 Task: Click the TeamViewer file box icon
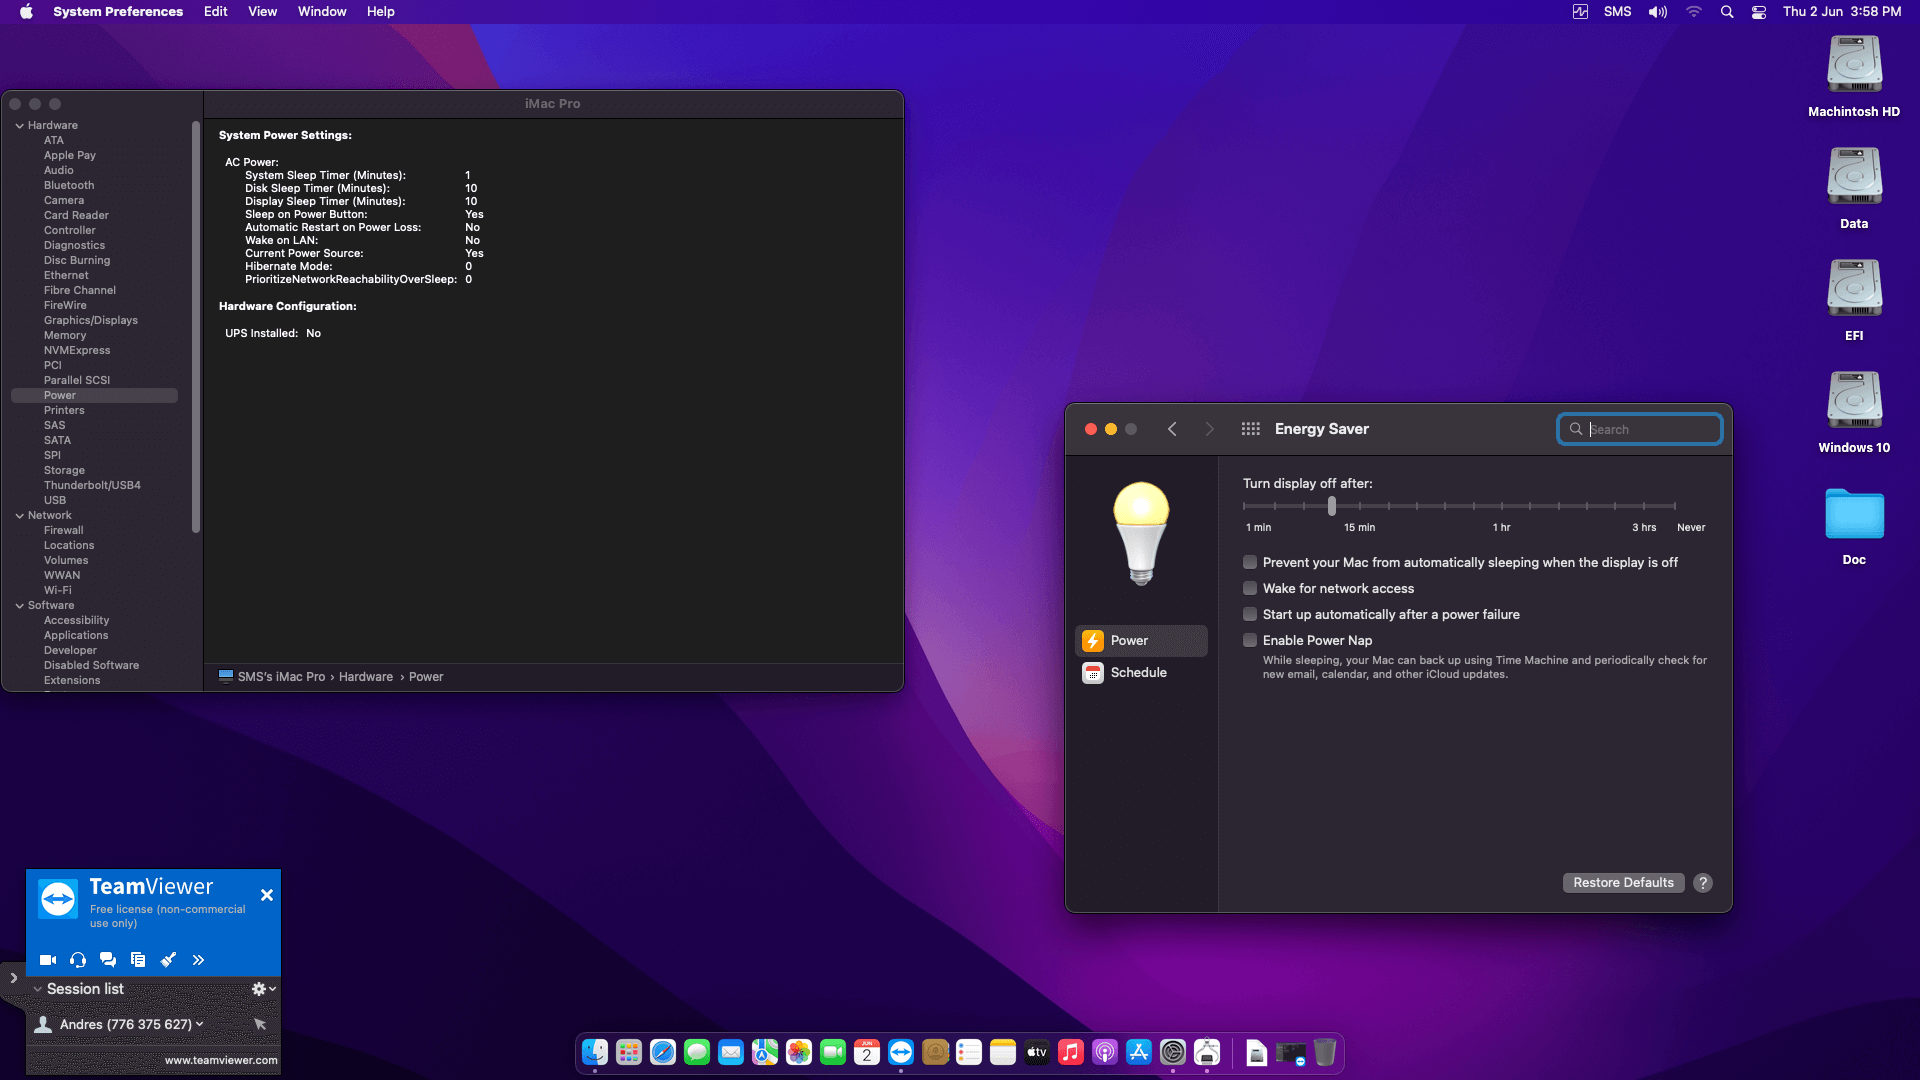click(x=138, y=960)
